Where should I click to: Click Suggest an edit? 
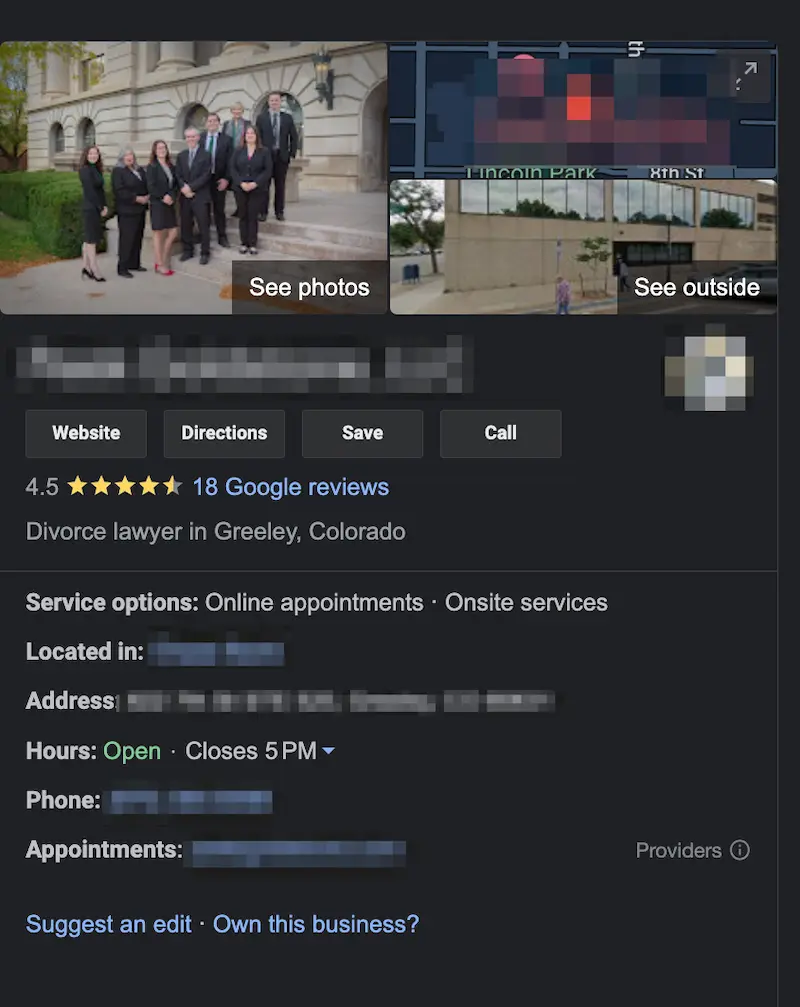click(109, 924)
